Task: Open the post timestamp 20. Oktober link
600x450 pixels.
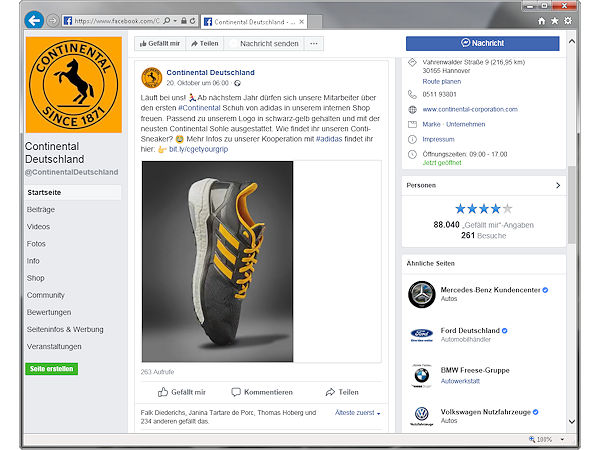Action: click(x=197, y=83)
